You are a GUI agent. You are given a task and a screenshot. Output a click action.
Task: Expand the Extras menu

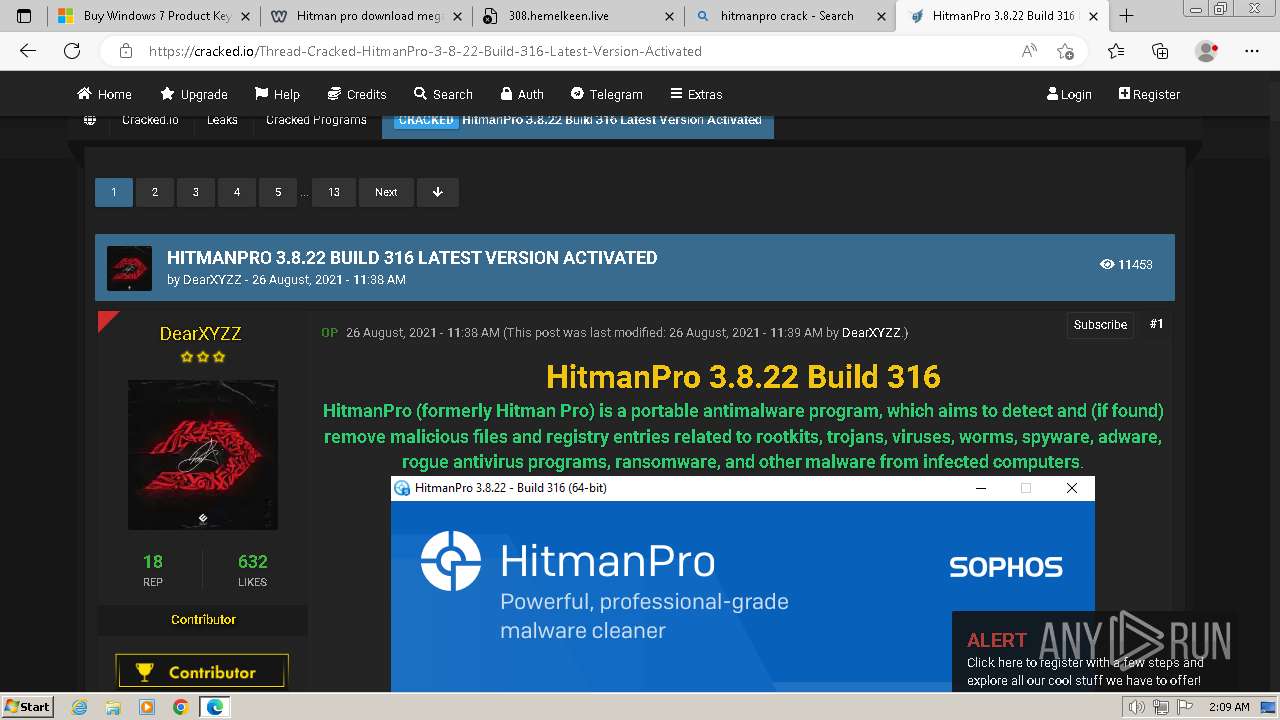tap(696, 94)
